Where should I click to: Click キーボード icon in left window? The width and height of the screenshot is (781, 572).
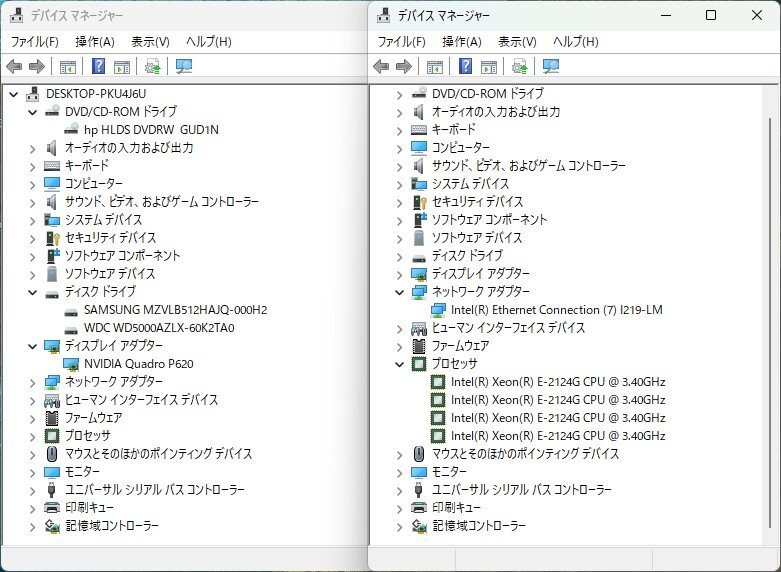(52, 165)
